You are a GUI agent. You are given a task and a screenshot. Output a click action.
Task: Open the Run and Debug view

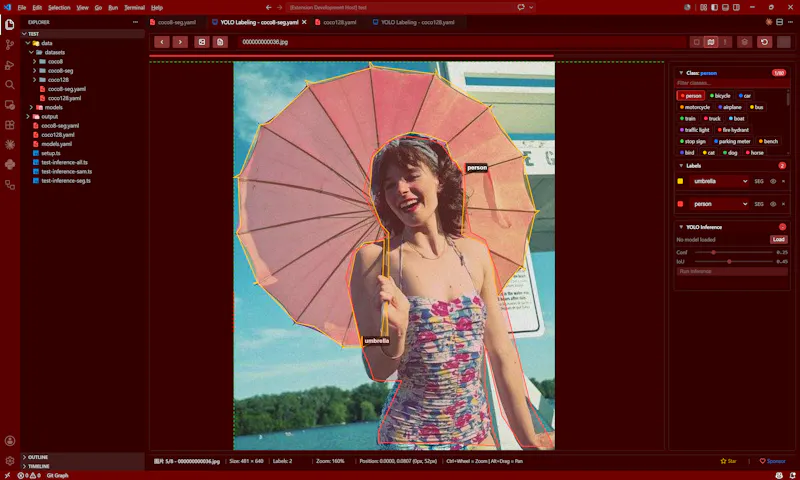coord(10,65)
